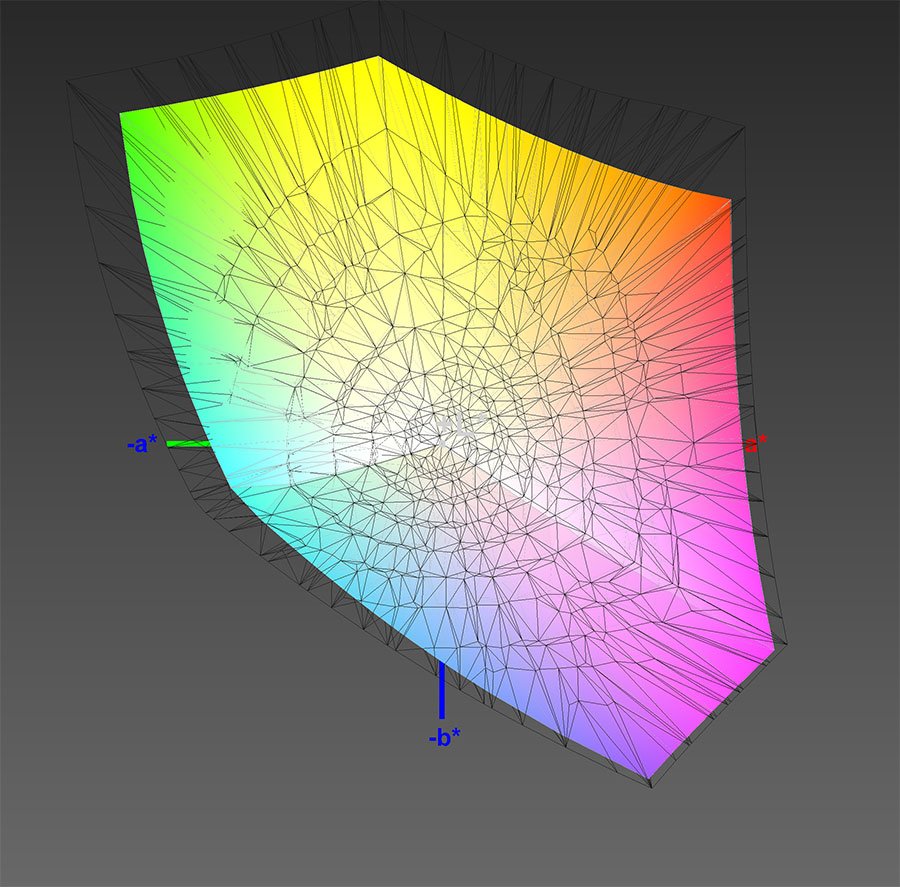Click the -a* axis label
Screen dimensions: 900x887
pyautogui.click(x=142, y=444)
